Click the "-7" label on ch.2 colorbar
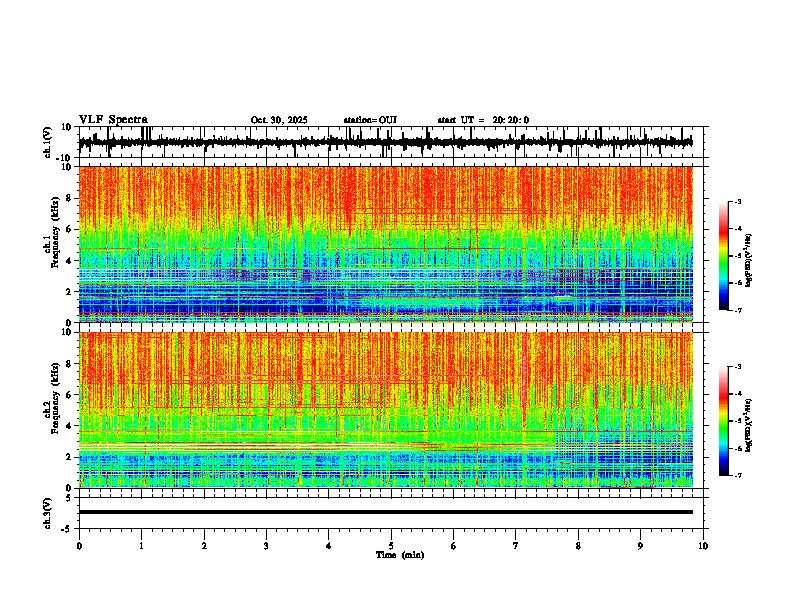The width and height of the screenshot is (792, 612). point(738,475)
